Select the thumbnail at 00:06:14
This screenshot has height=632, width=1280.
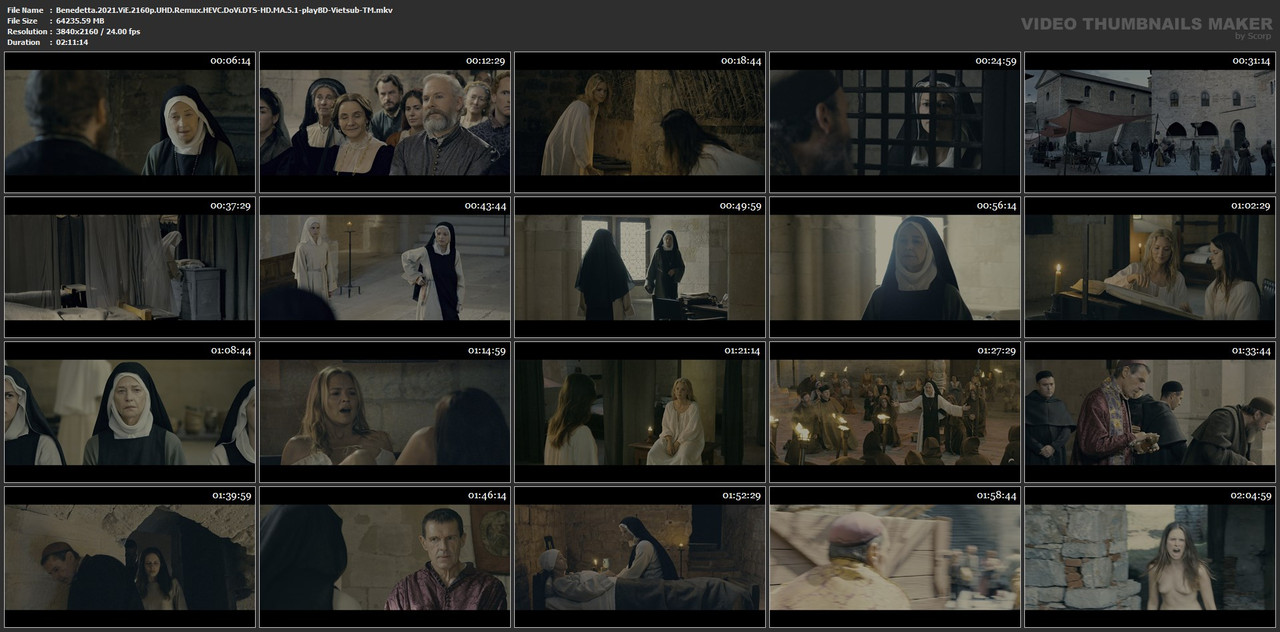(129, 122)
